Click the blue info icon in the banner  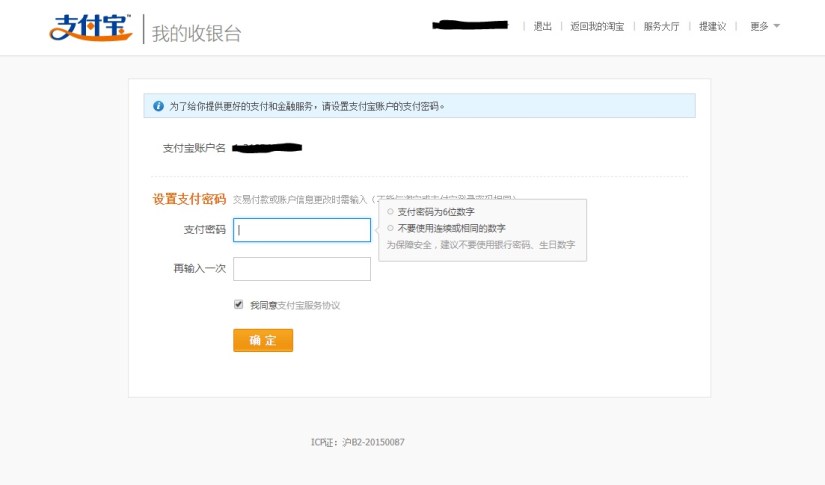click(x=158, y=106)
